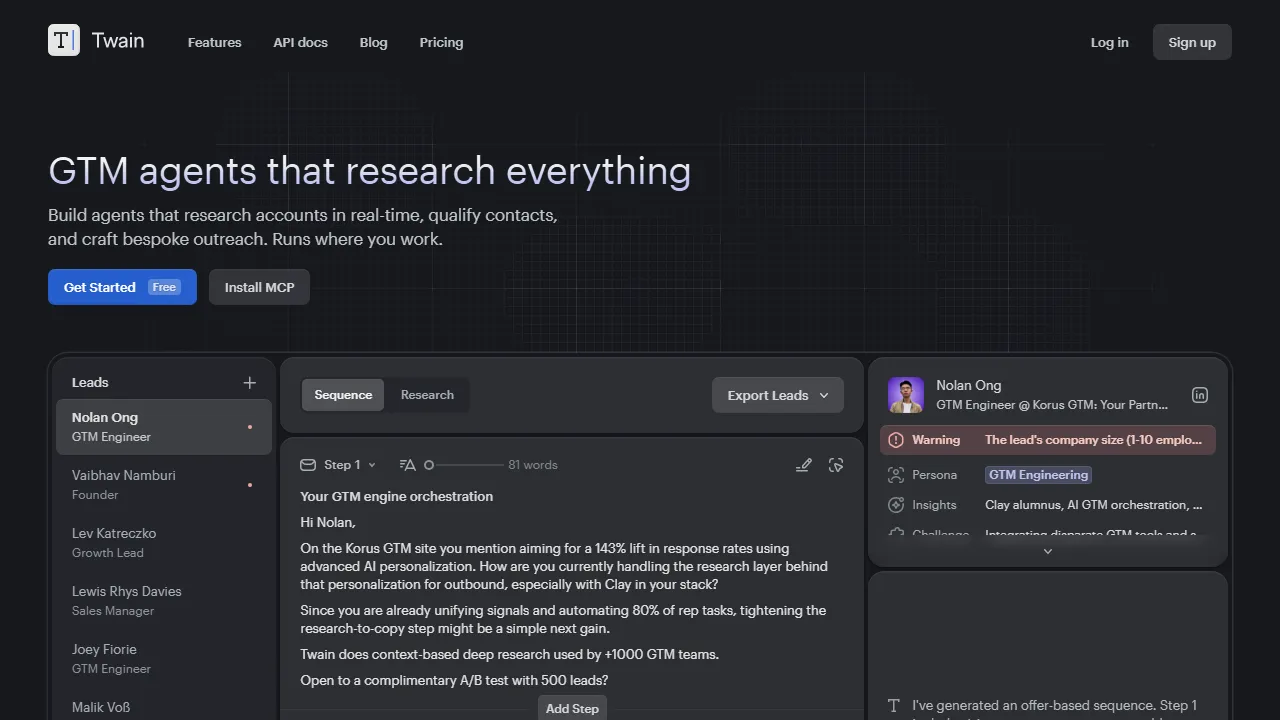
Task: Click the Persona icon
Action: pyautogui.click(x=896, y=475)
